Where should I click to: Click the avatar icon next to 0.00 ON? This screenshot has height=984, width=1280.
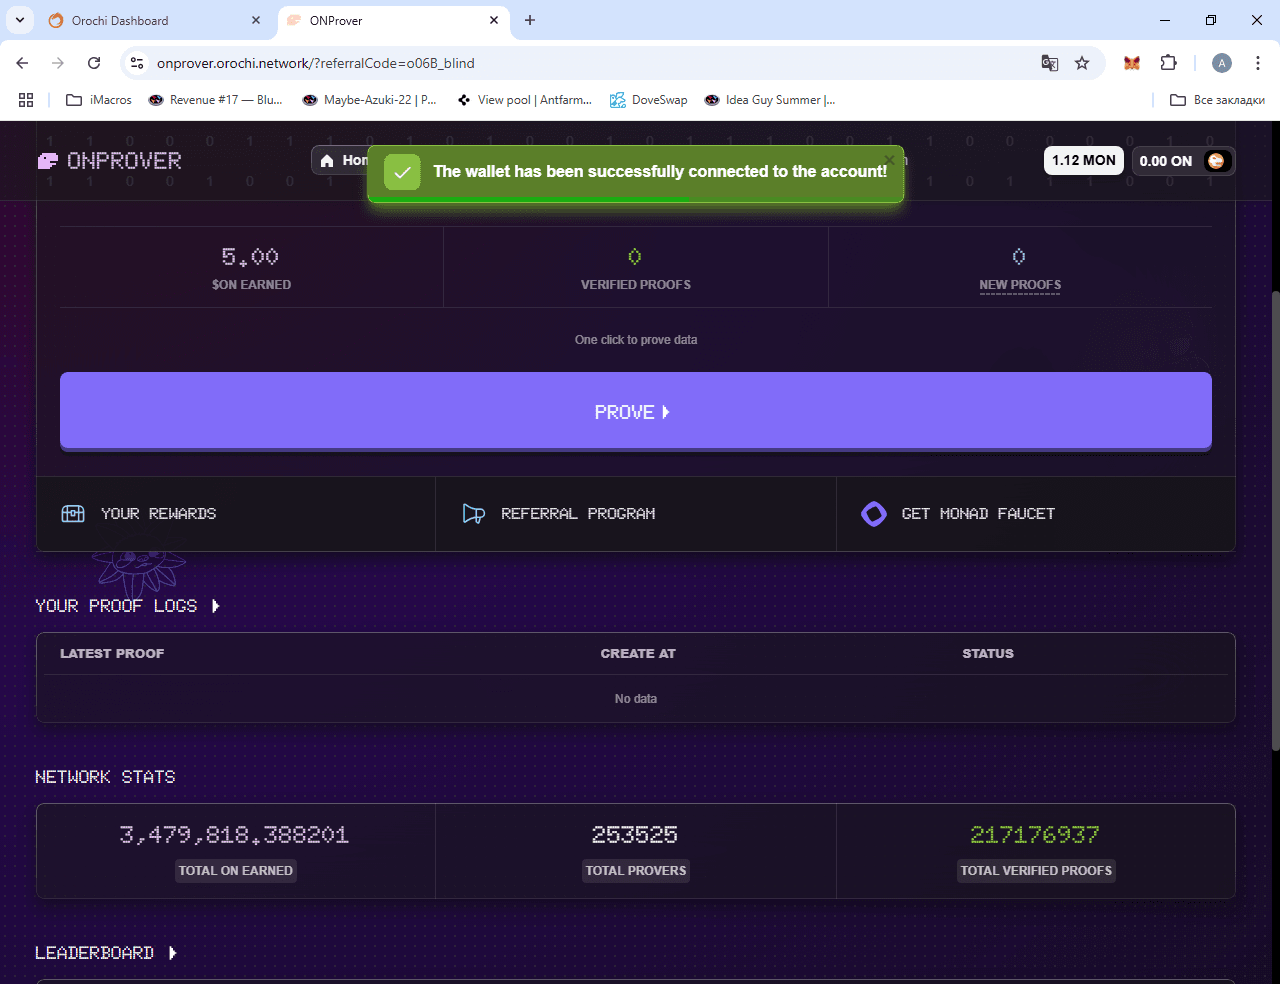point(1216,161)
